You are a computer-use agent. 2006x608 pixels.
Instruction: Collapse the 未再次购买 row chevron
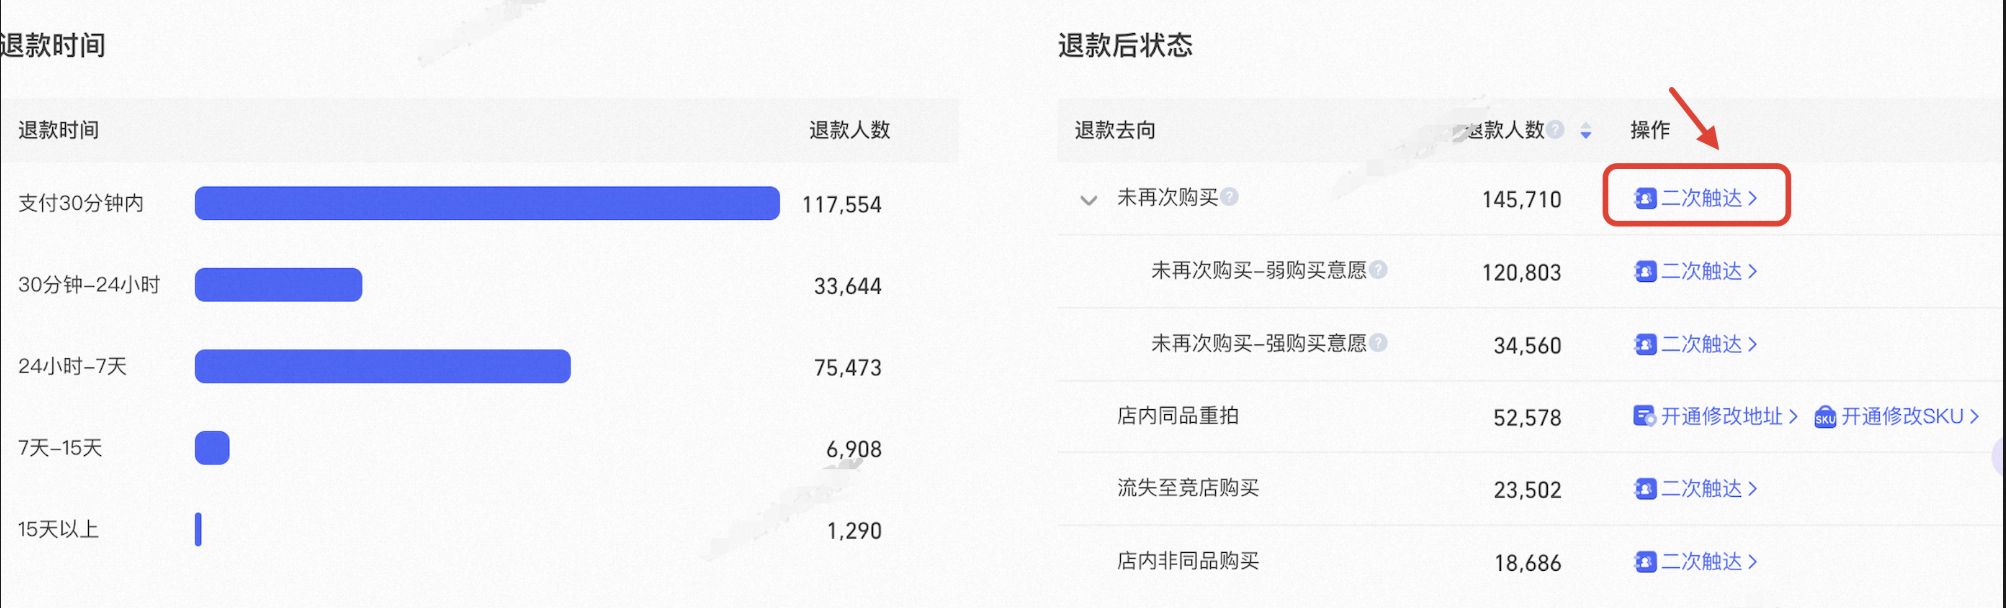(1089, 200)
